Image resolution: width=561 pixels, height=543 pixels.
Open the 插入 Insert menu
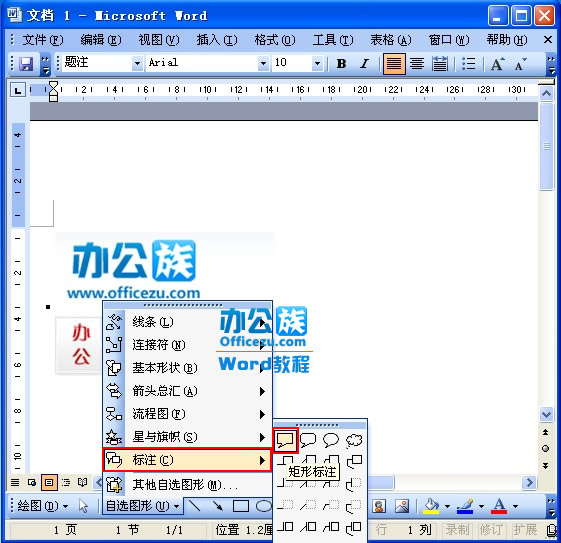tap(217, 40)
